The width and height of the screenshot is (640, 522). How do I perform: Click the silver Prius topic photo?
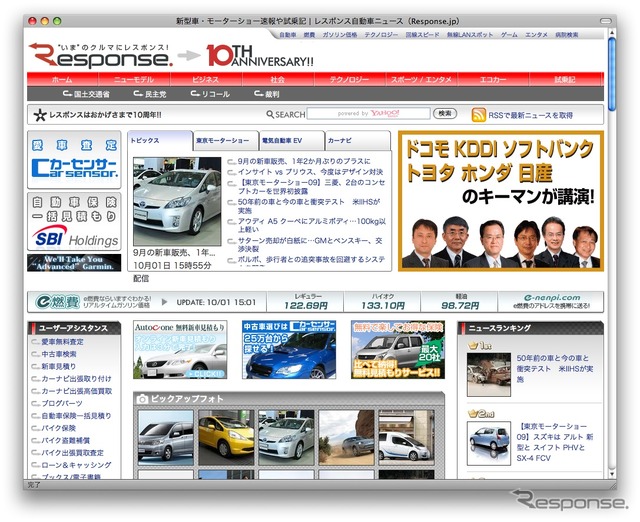tap(177, 201)
